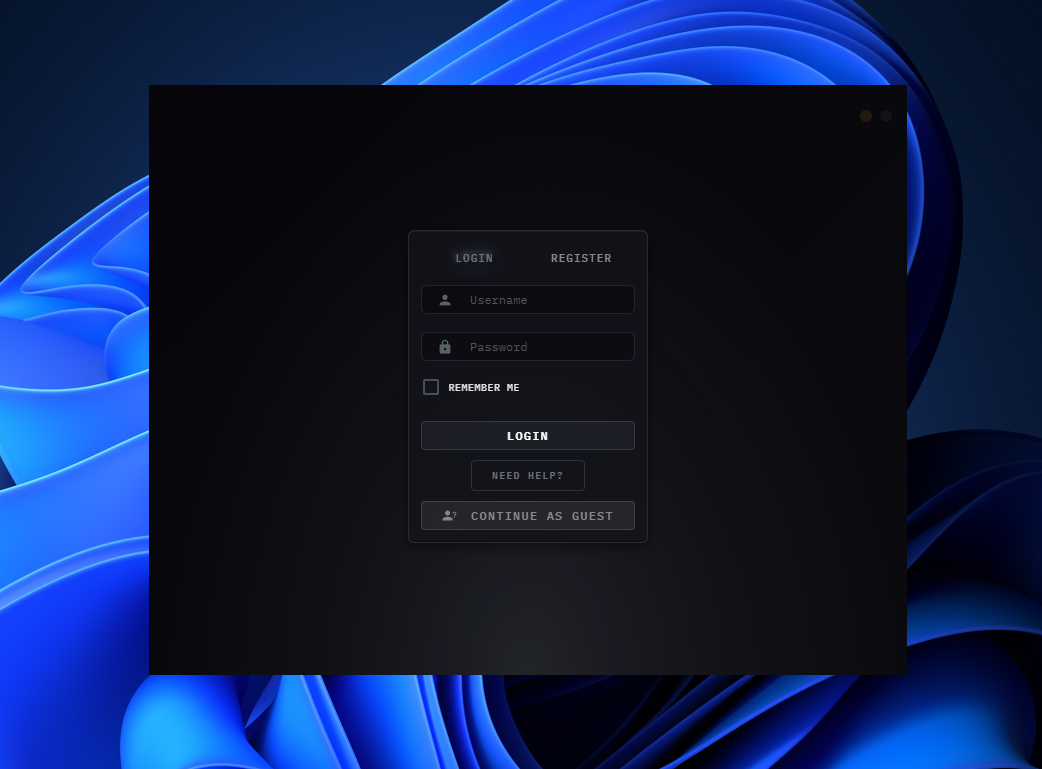Open the REGISTER tab

[581, 258]
